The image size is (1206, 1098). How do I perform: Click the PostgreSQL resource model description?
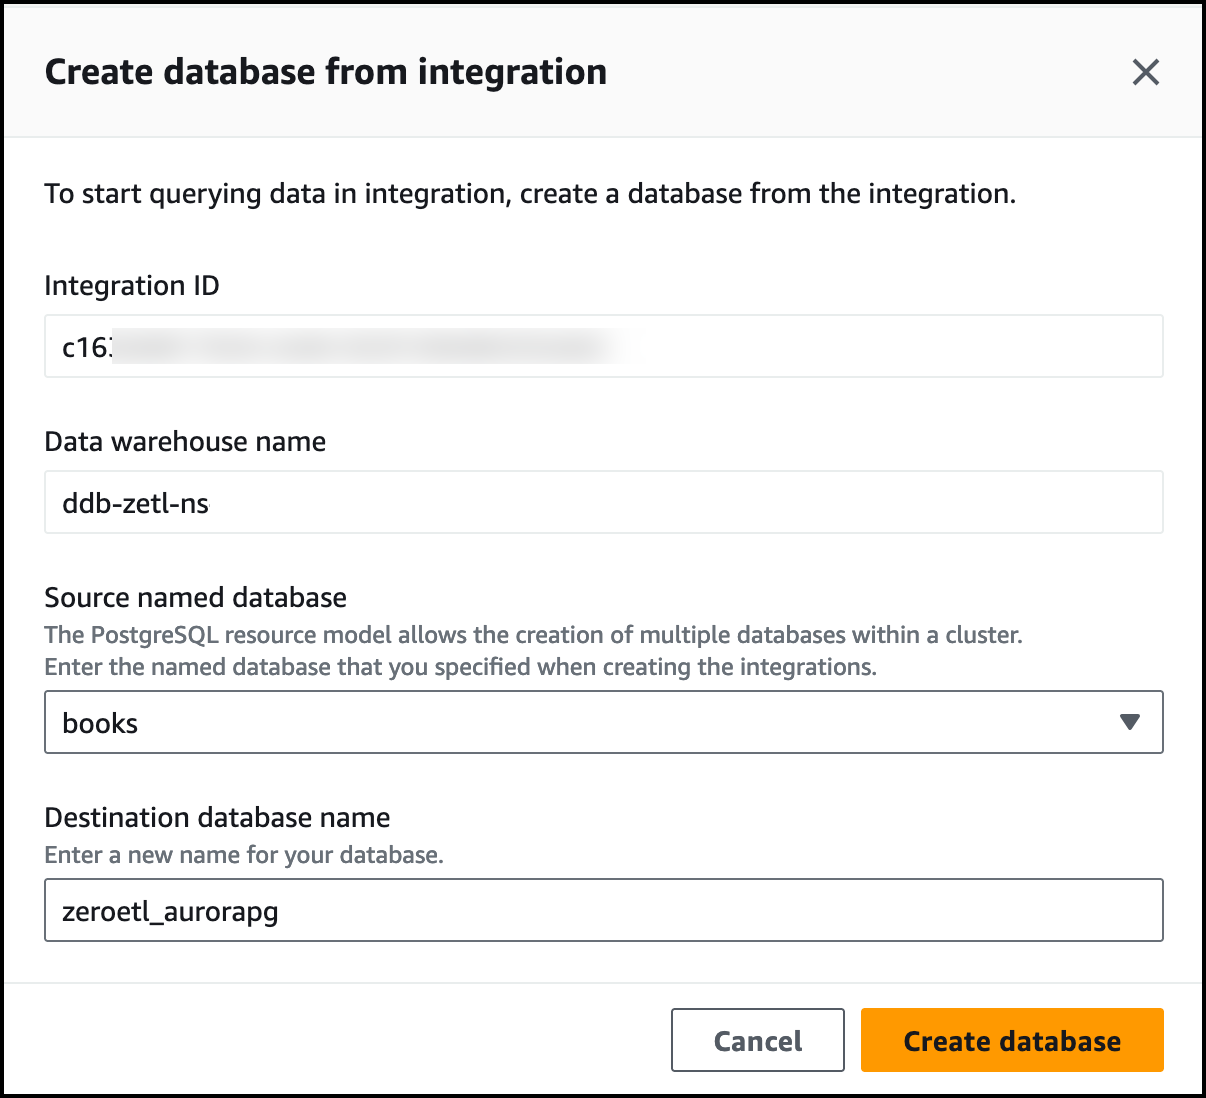(533, 635)
